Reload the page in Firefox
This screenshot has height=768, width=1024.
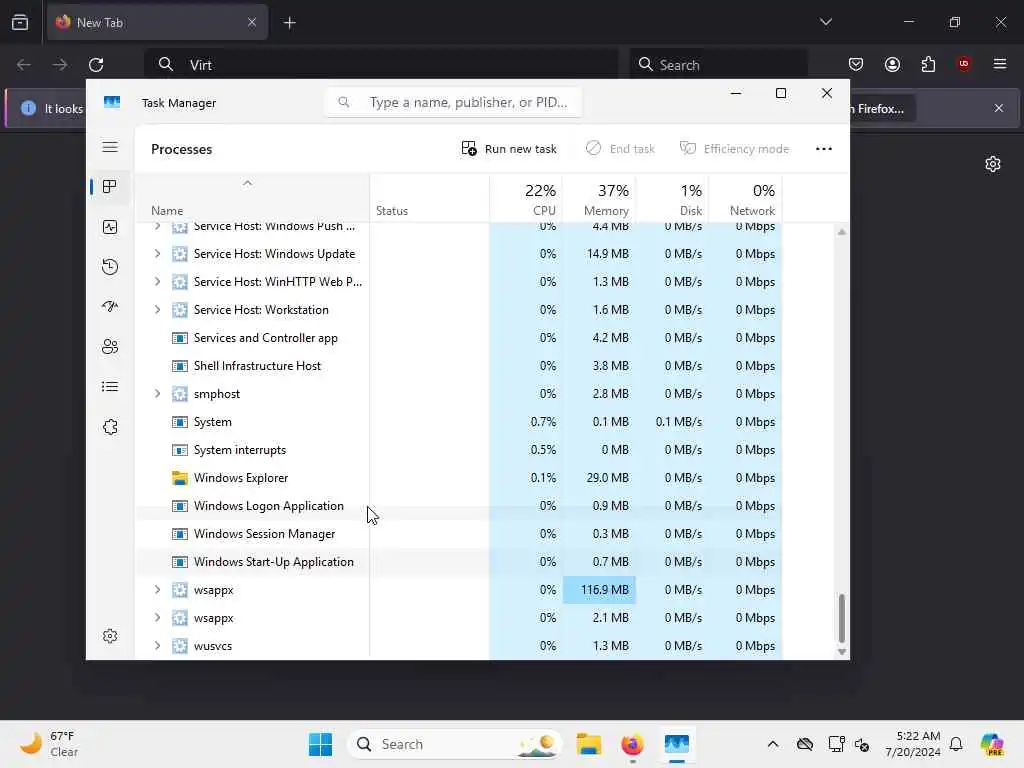(x=96, y=65)
